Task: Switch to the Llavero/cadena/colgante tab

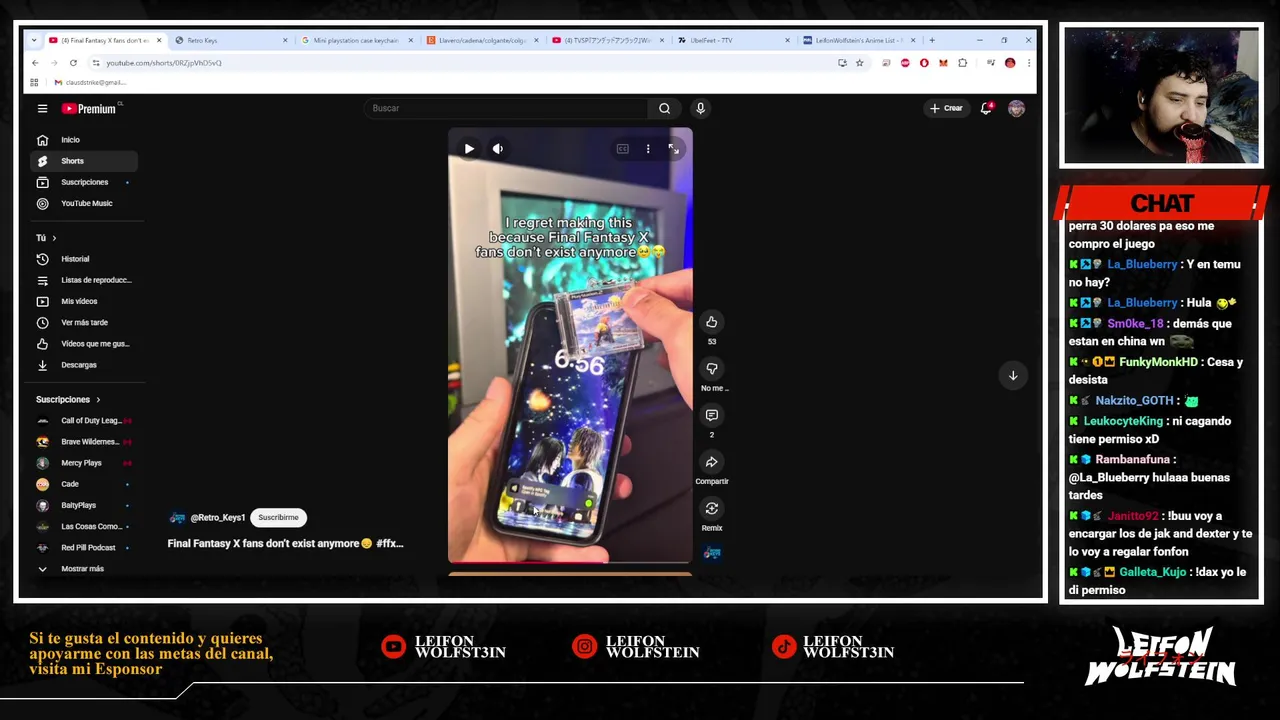Action: (481, 40)
